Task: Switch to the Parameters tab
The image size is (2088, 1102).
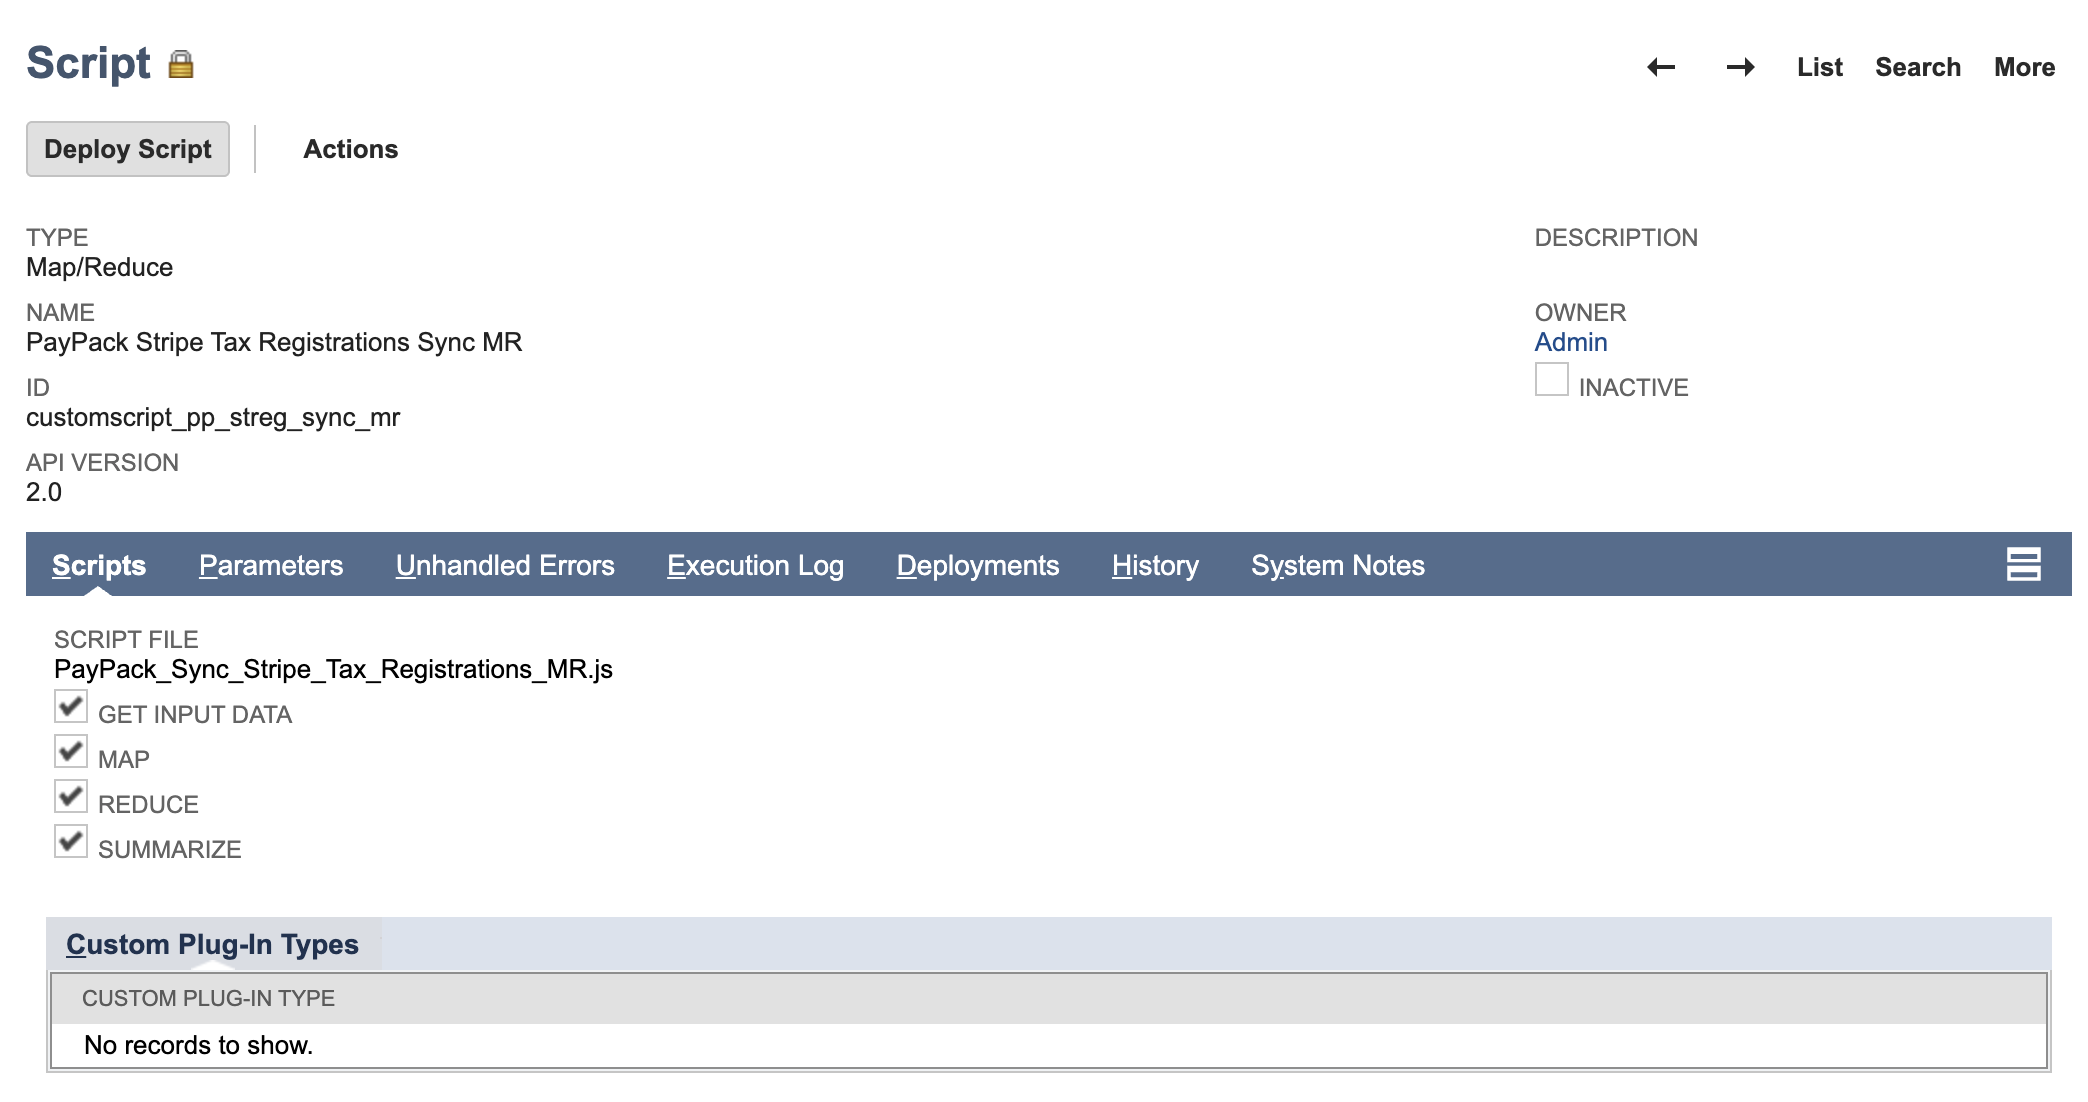Action: point(270,565)
